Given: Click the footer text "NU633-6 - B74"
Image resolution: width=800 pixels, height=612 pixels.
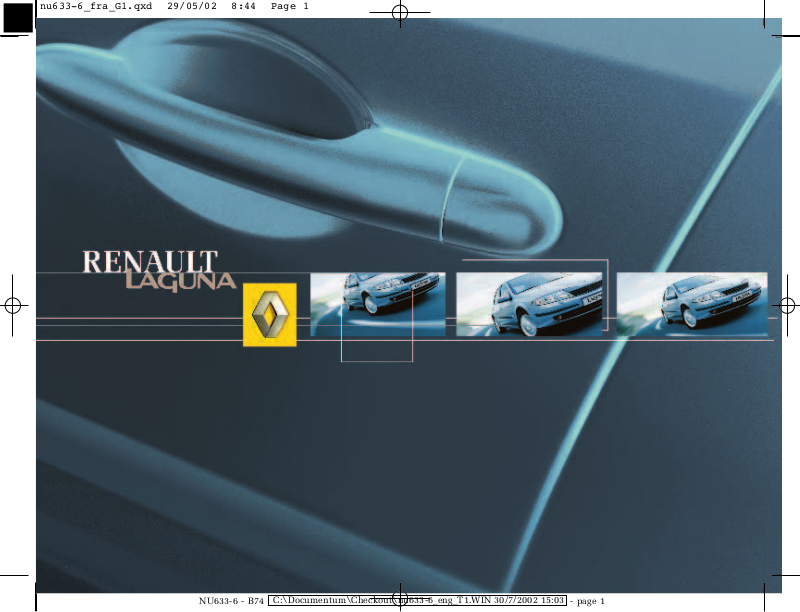Looking at the screenshot, I should coord(231,601).
